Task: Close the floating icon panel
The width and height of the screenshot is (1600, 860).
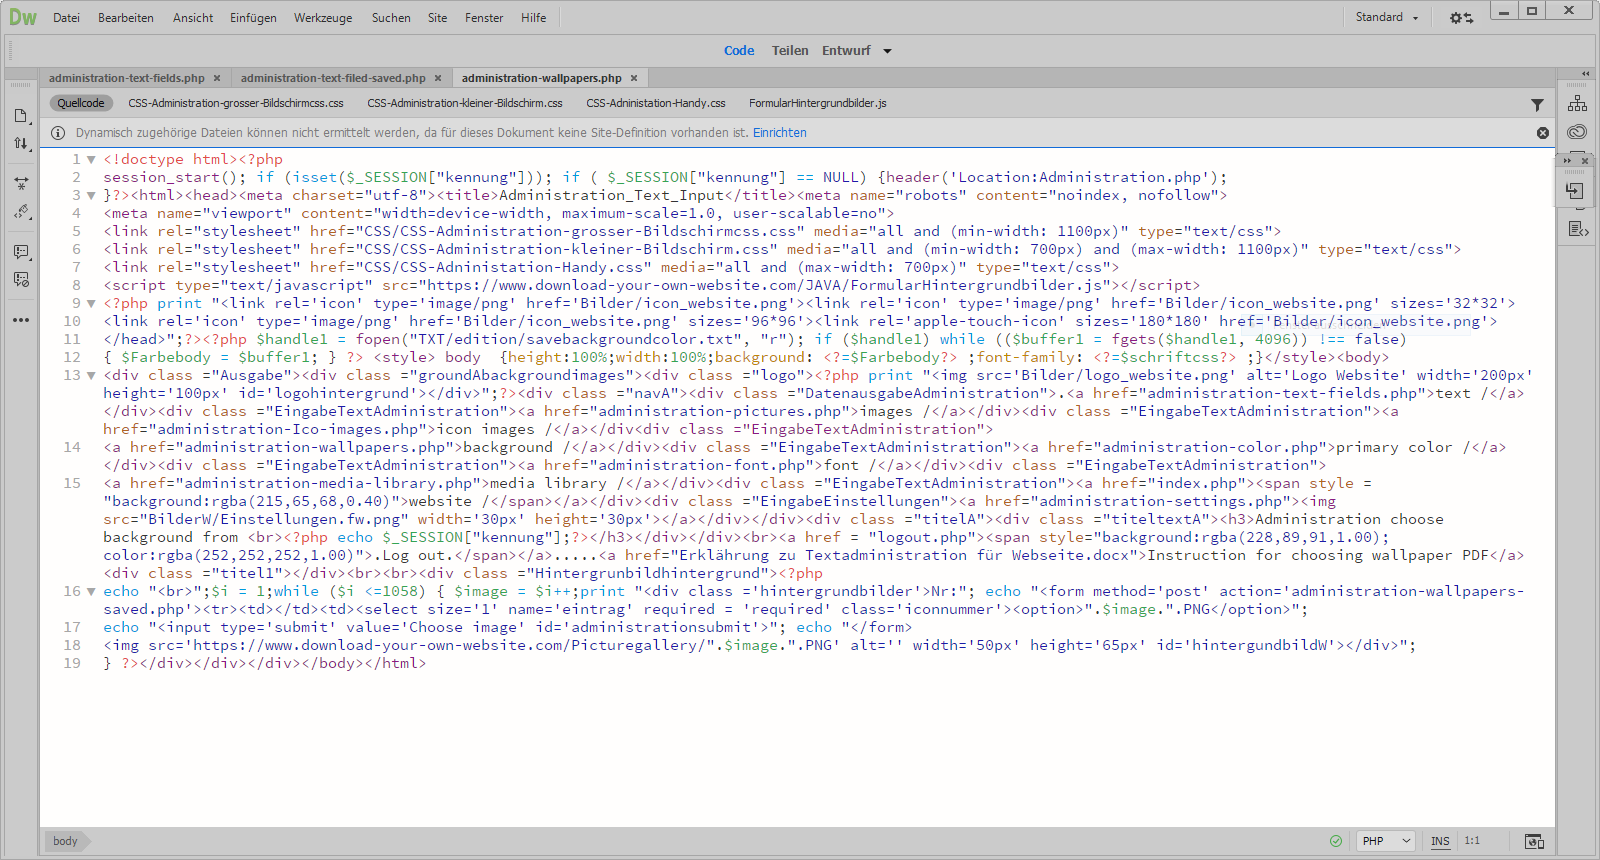Action: coord(1584,160)
